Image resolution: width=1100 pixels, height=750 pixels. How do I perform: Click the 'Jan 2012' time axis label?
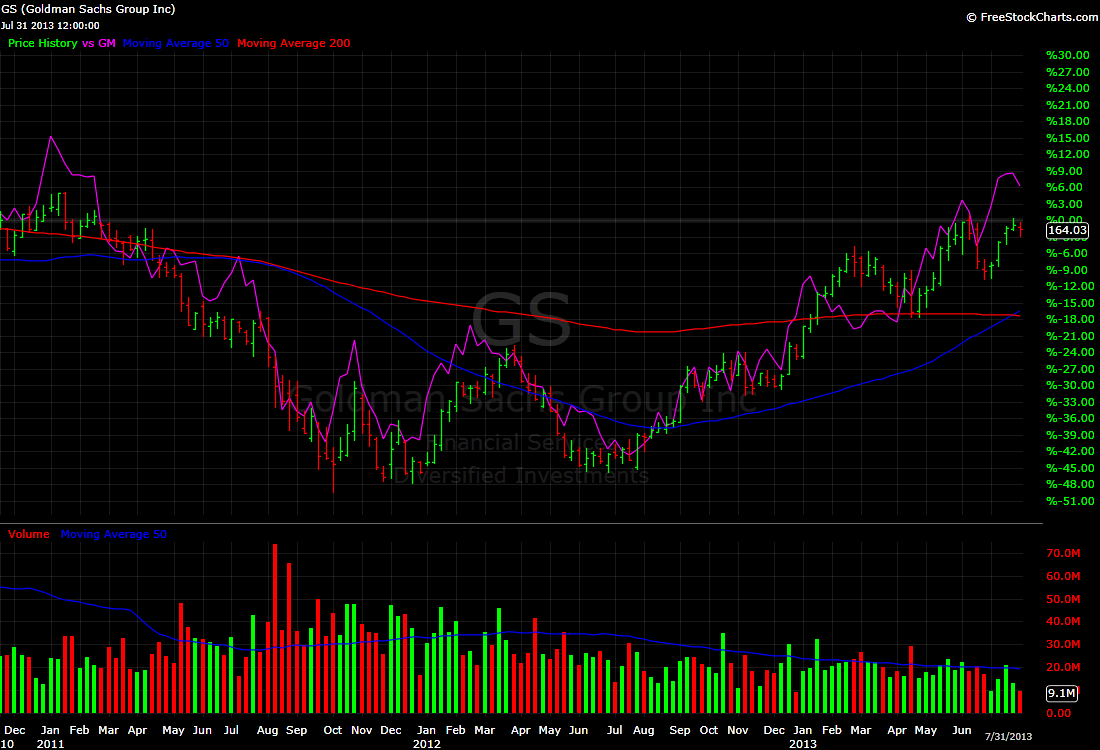click(x=427, y=737)
